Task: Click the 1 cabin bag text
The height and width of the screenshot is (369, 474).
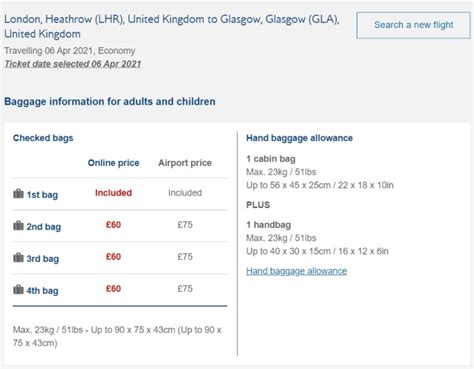Action: pyautogui.click(x=271, y=159)
